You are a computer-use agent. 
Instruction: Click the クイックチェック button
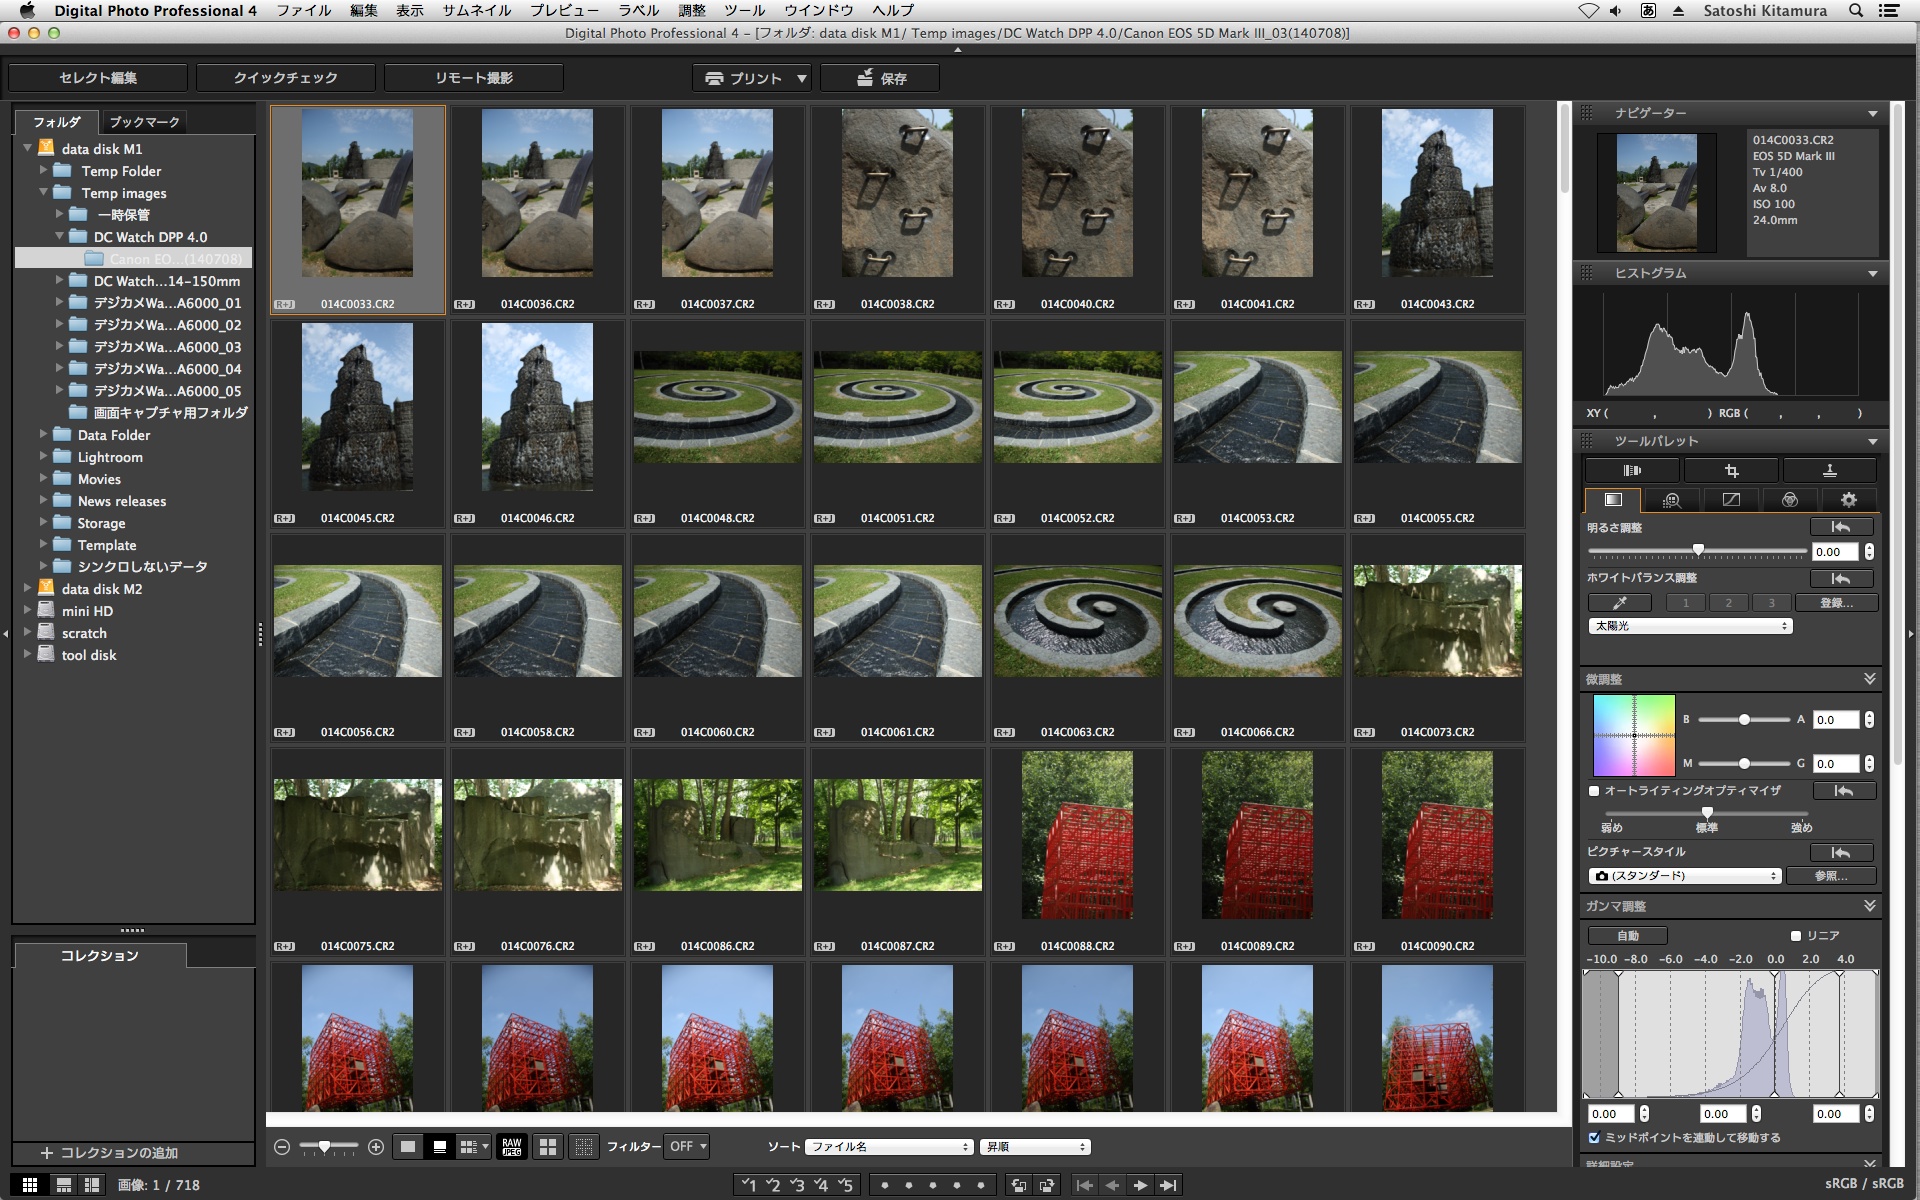point(285,78)
